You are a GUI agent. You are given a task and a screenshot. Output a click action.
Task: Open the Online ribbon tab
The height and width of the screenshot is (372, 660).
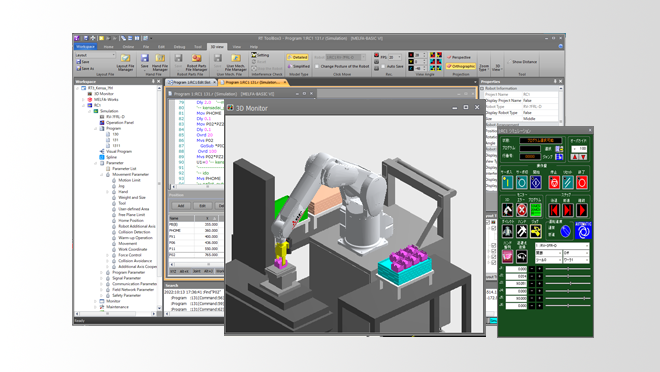coord(128,47)
